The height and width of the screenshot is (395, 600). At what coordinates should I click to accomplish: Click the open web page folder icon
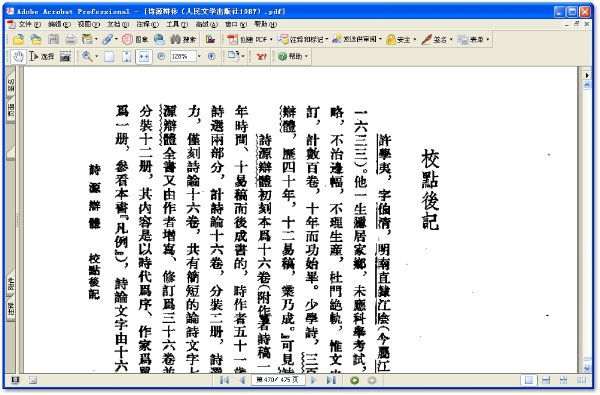click(x=36, y=39)
